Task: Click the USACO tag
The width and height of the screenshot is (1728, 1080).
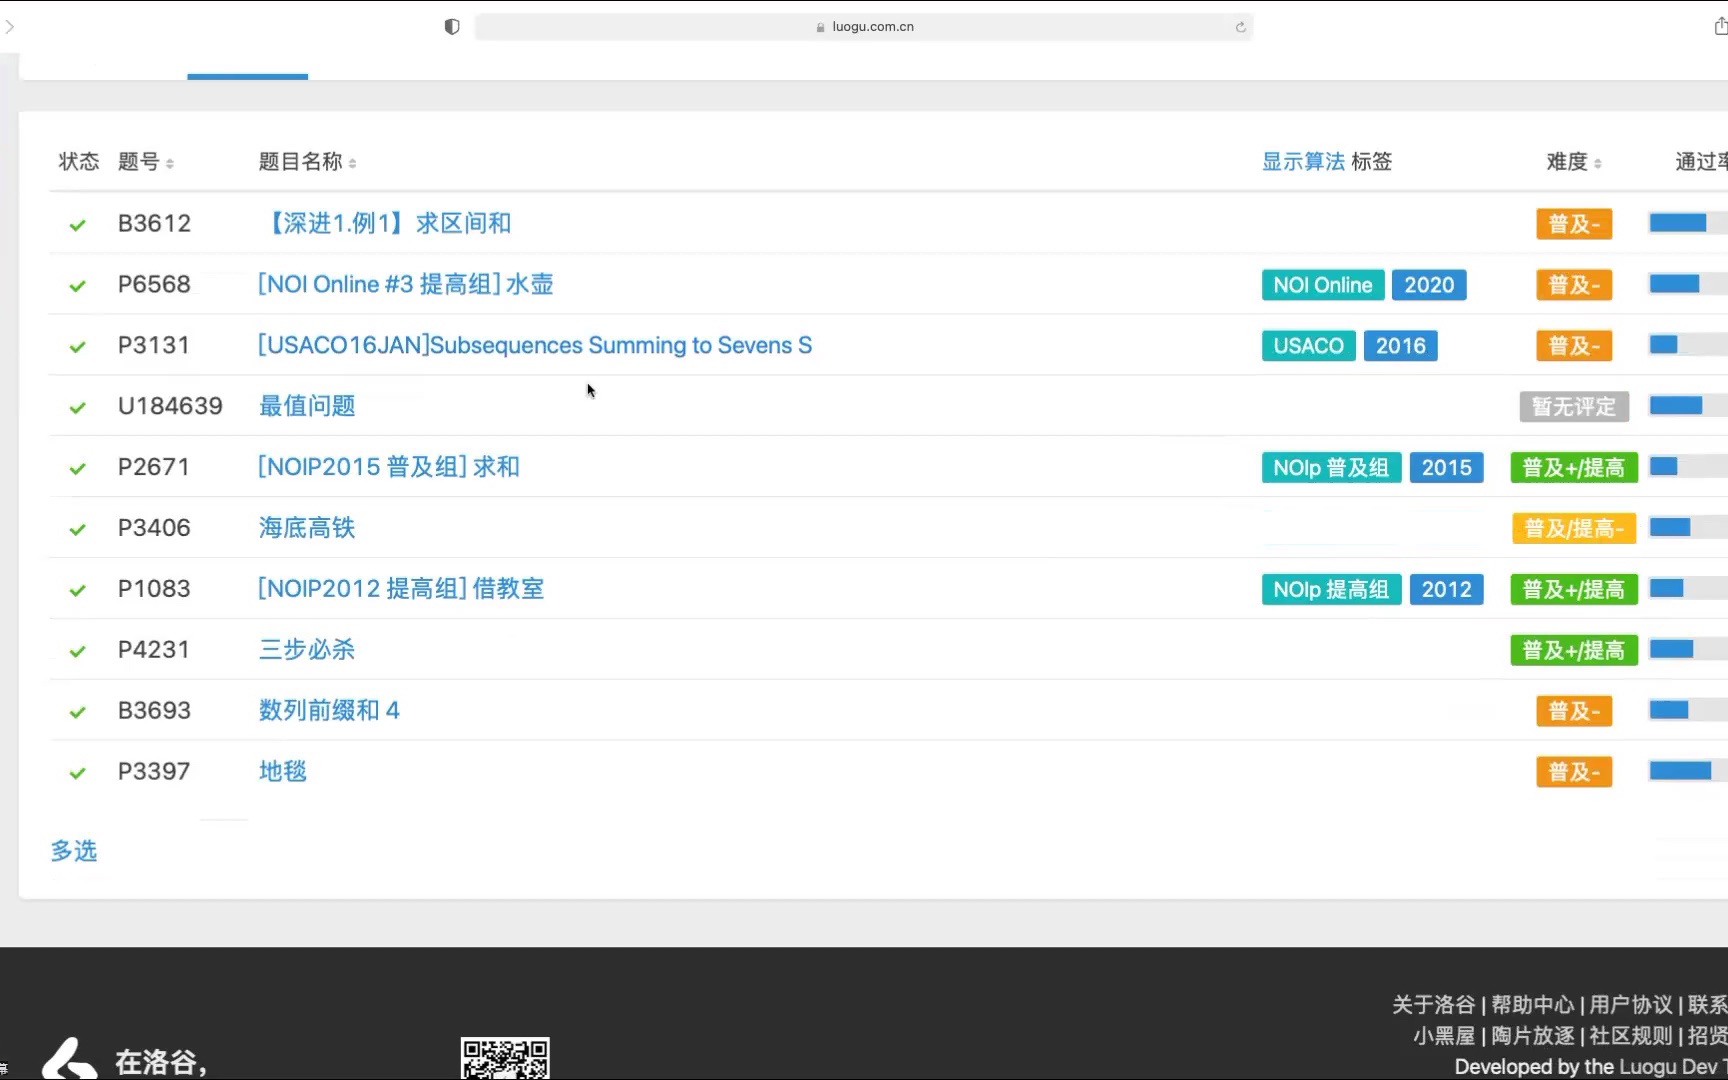Action: click(1309, 346)
